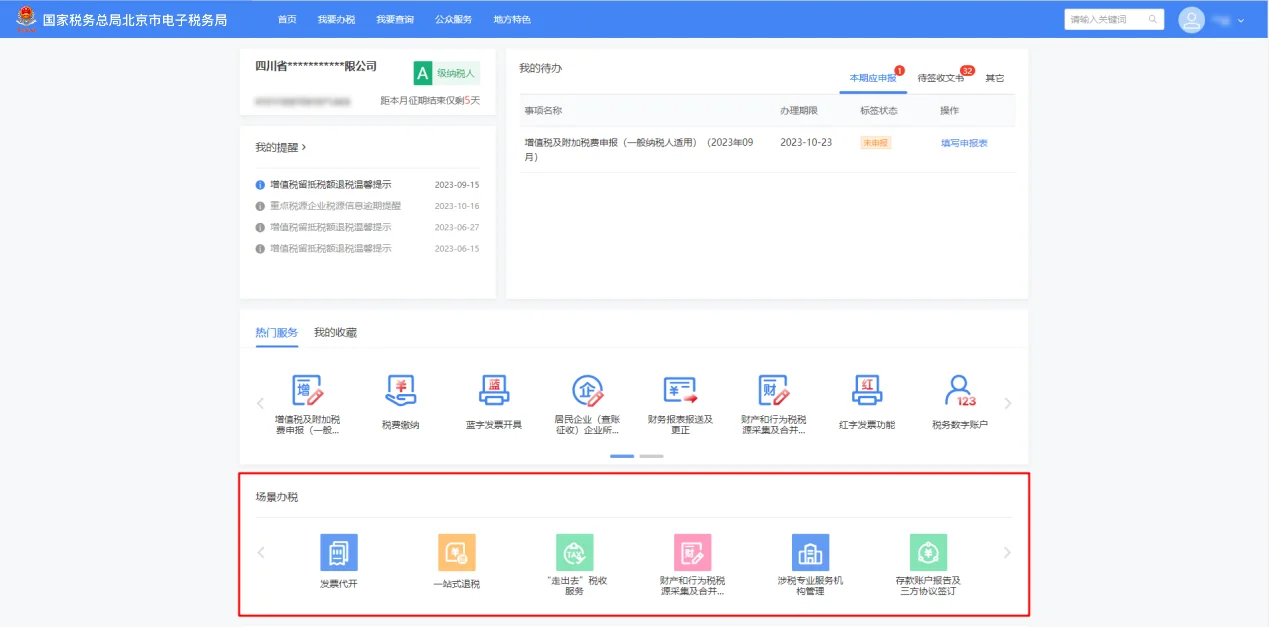Screen dimensions: 1269x627
Task: Click the 我的待办 panel heading
Action: click(541, 68)
